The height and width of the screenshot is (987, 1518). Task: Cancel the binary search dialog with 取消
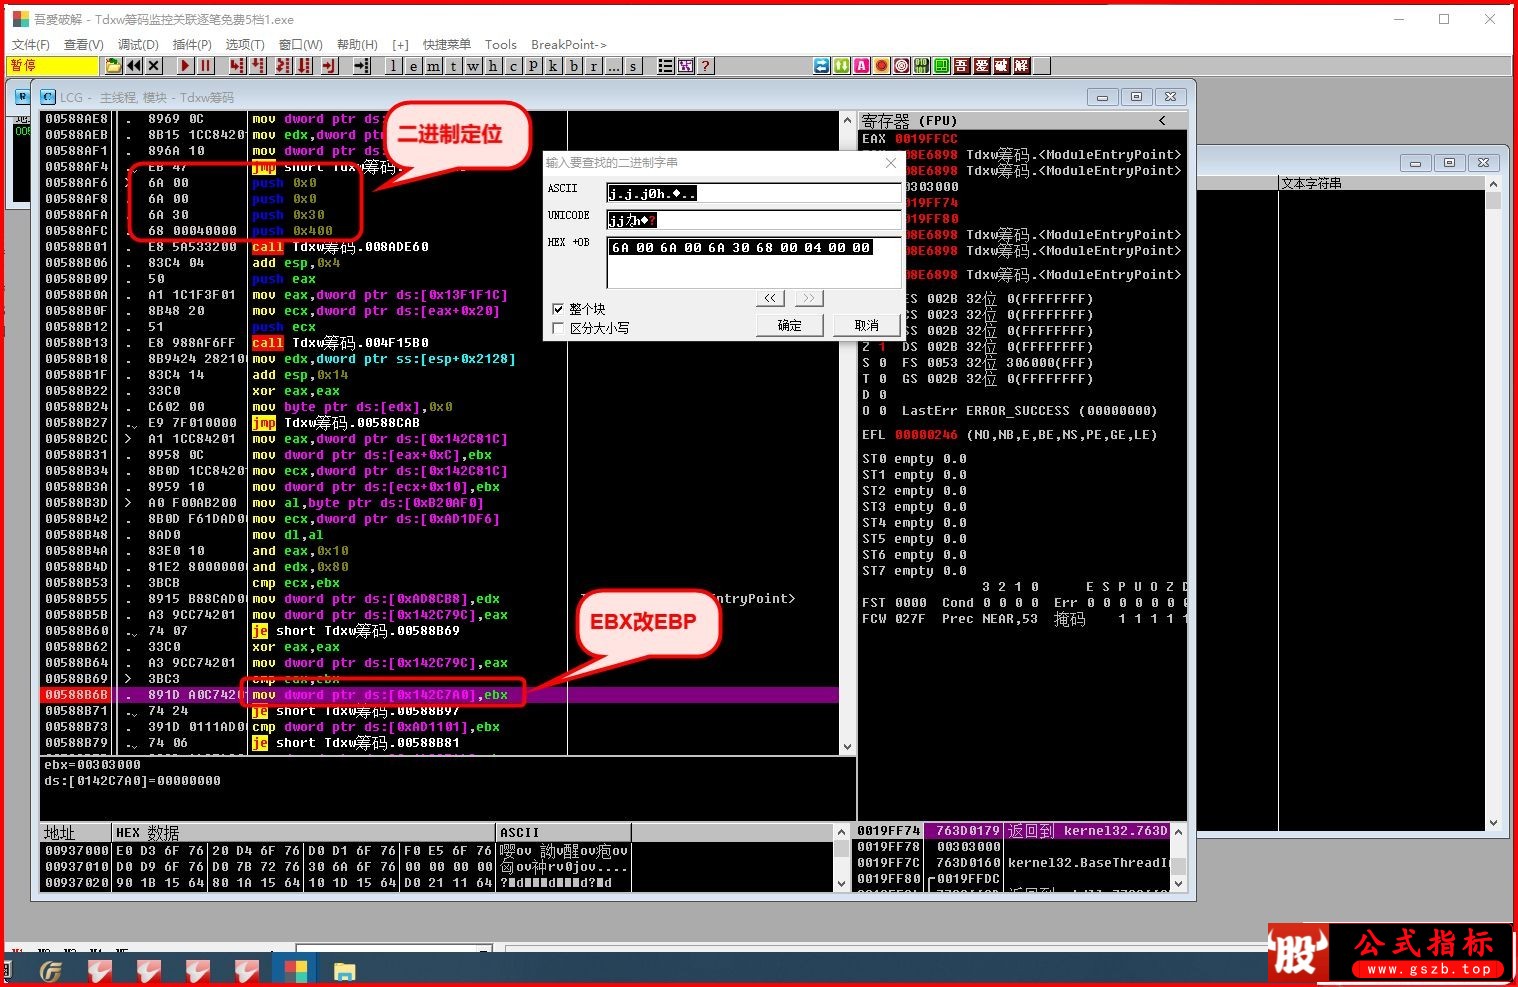tap(866, 325)
